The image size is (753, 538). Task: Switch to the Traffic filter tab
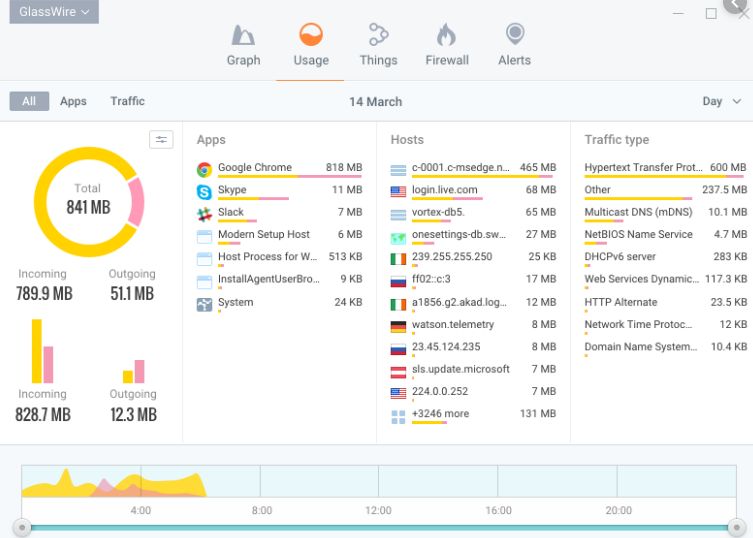pos(127,101)
